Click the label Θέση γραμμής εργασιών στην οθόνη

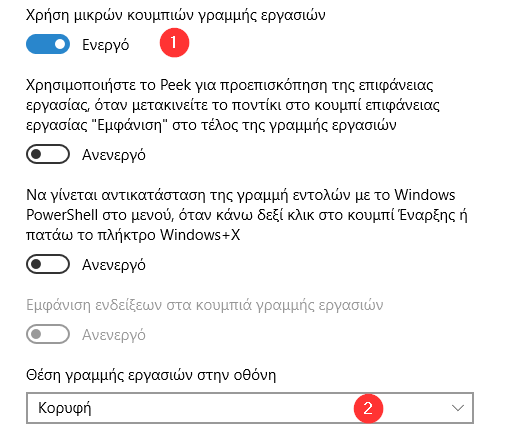(151, 375)
